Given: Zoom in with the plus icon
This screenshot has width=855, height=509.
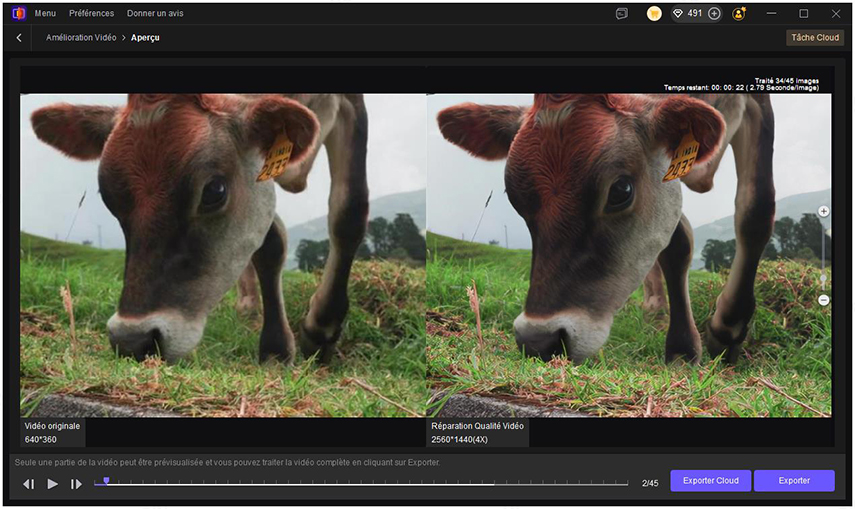Looking at the screenshot, I should tap(823, 211).
